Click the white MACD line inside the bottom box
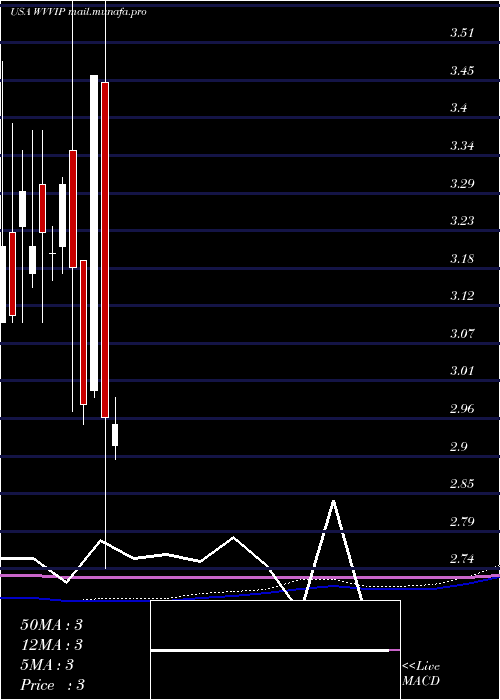The height and width of the screenshot is (700, 500). click(x=270, y=650)
